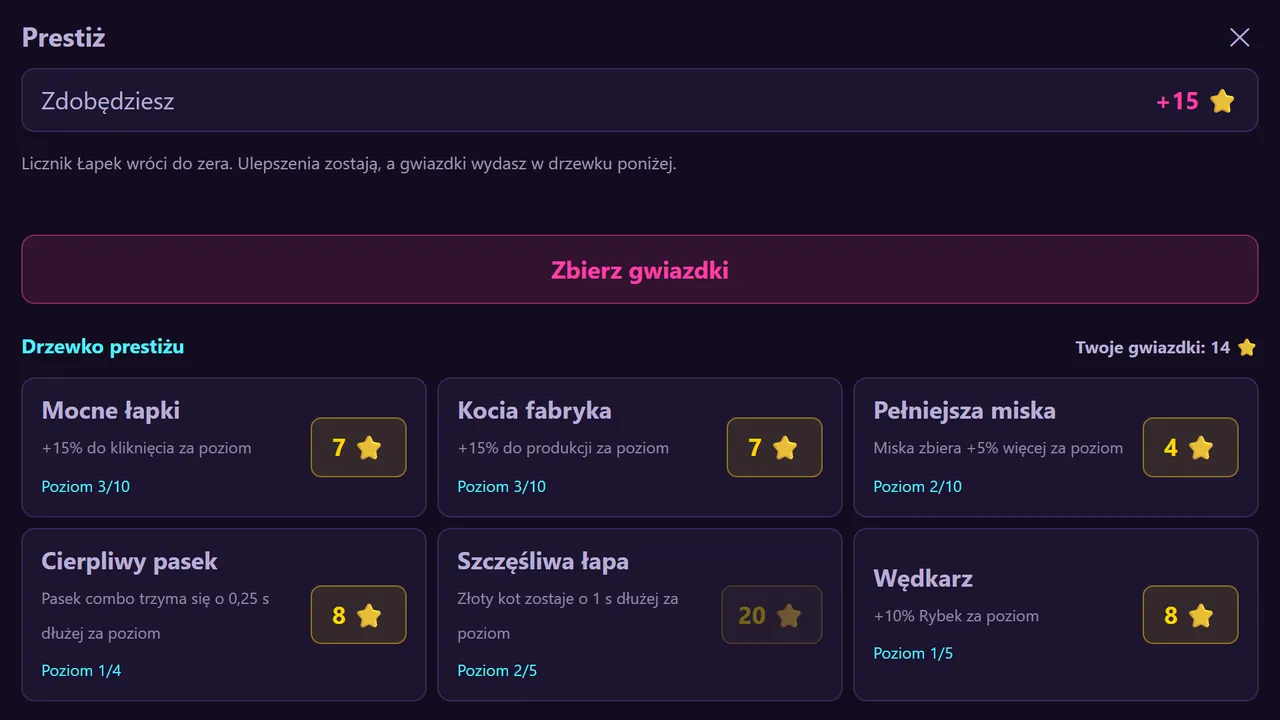The width and height of the screenshot is (1280, 720).
Task: Buy Wędkarz upgrade for 8 stars
Action: point(1190,615)
